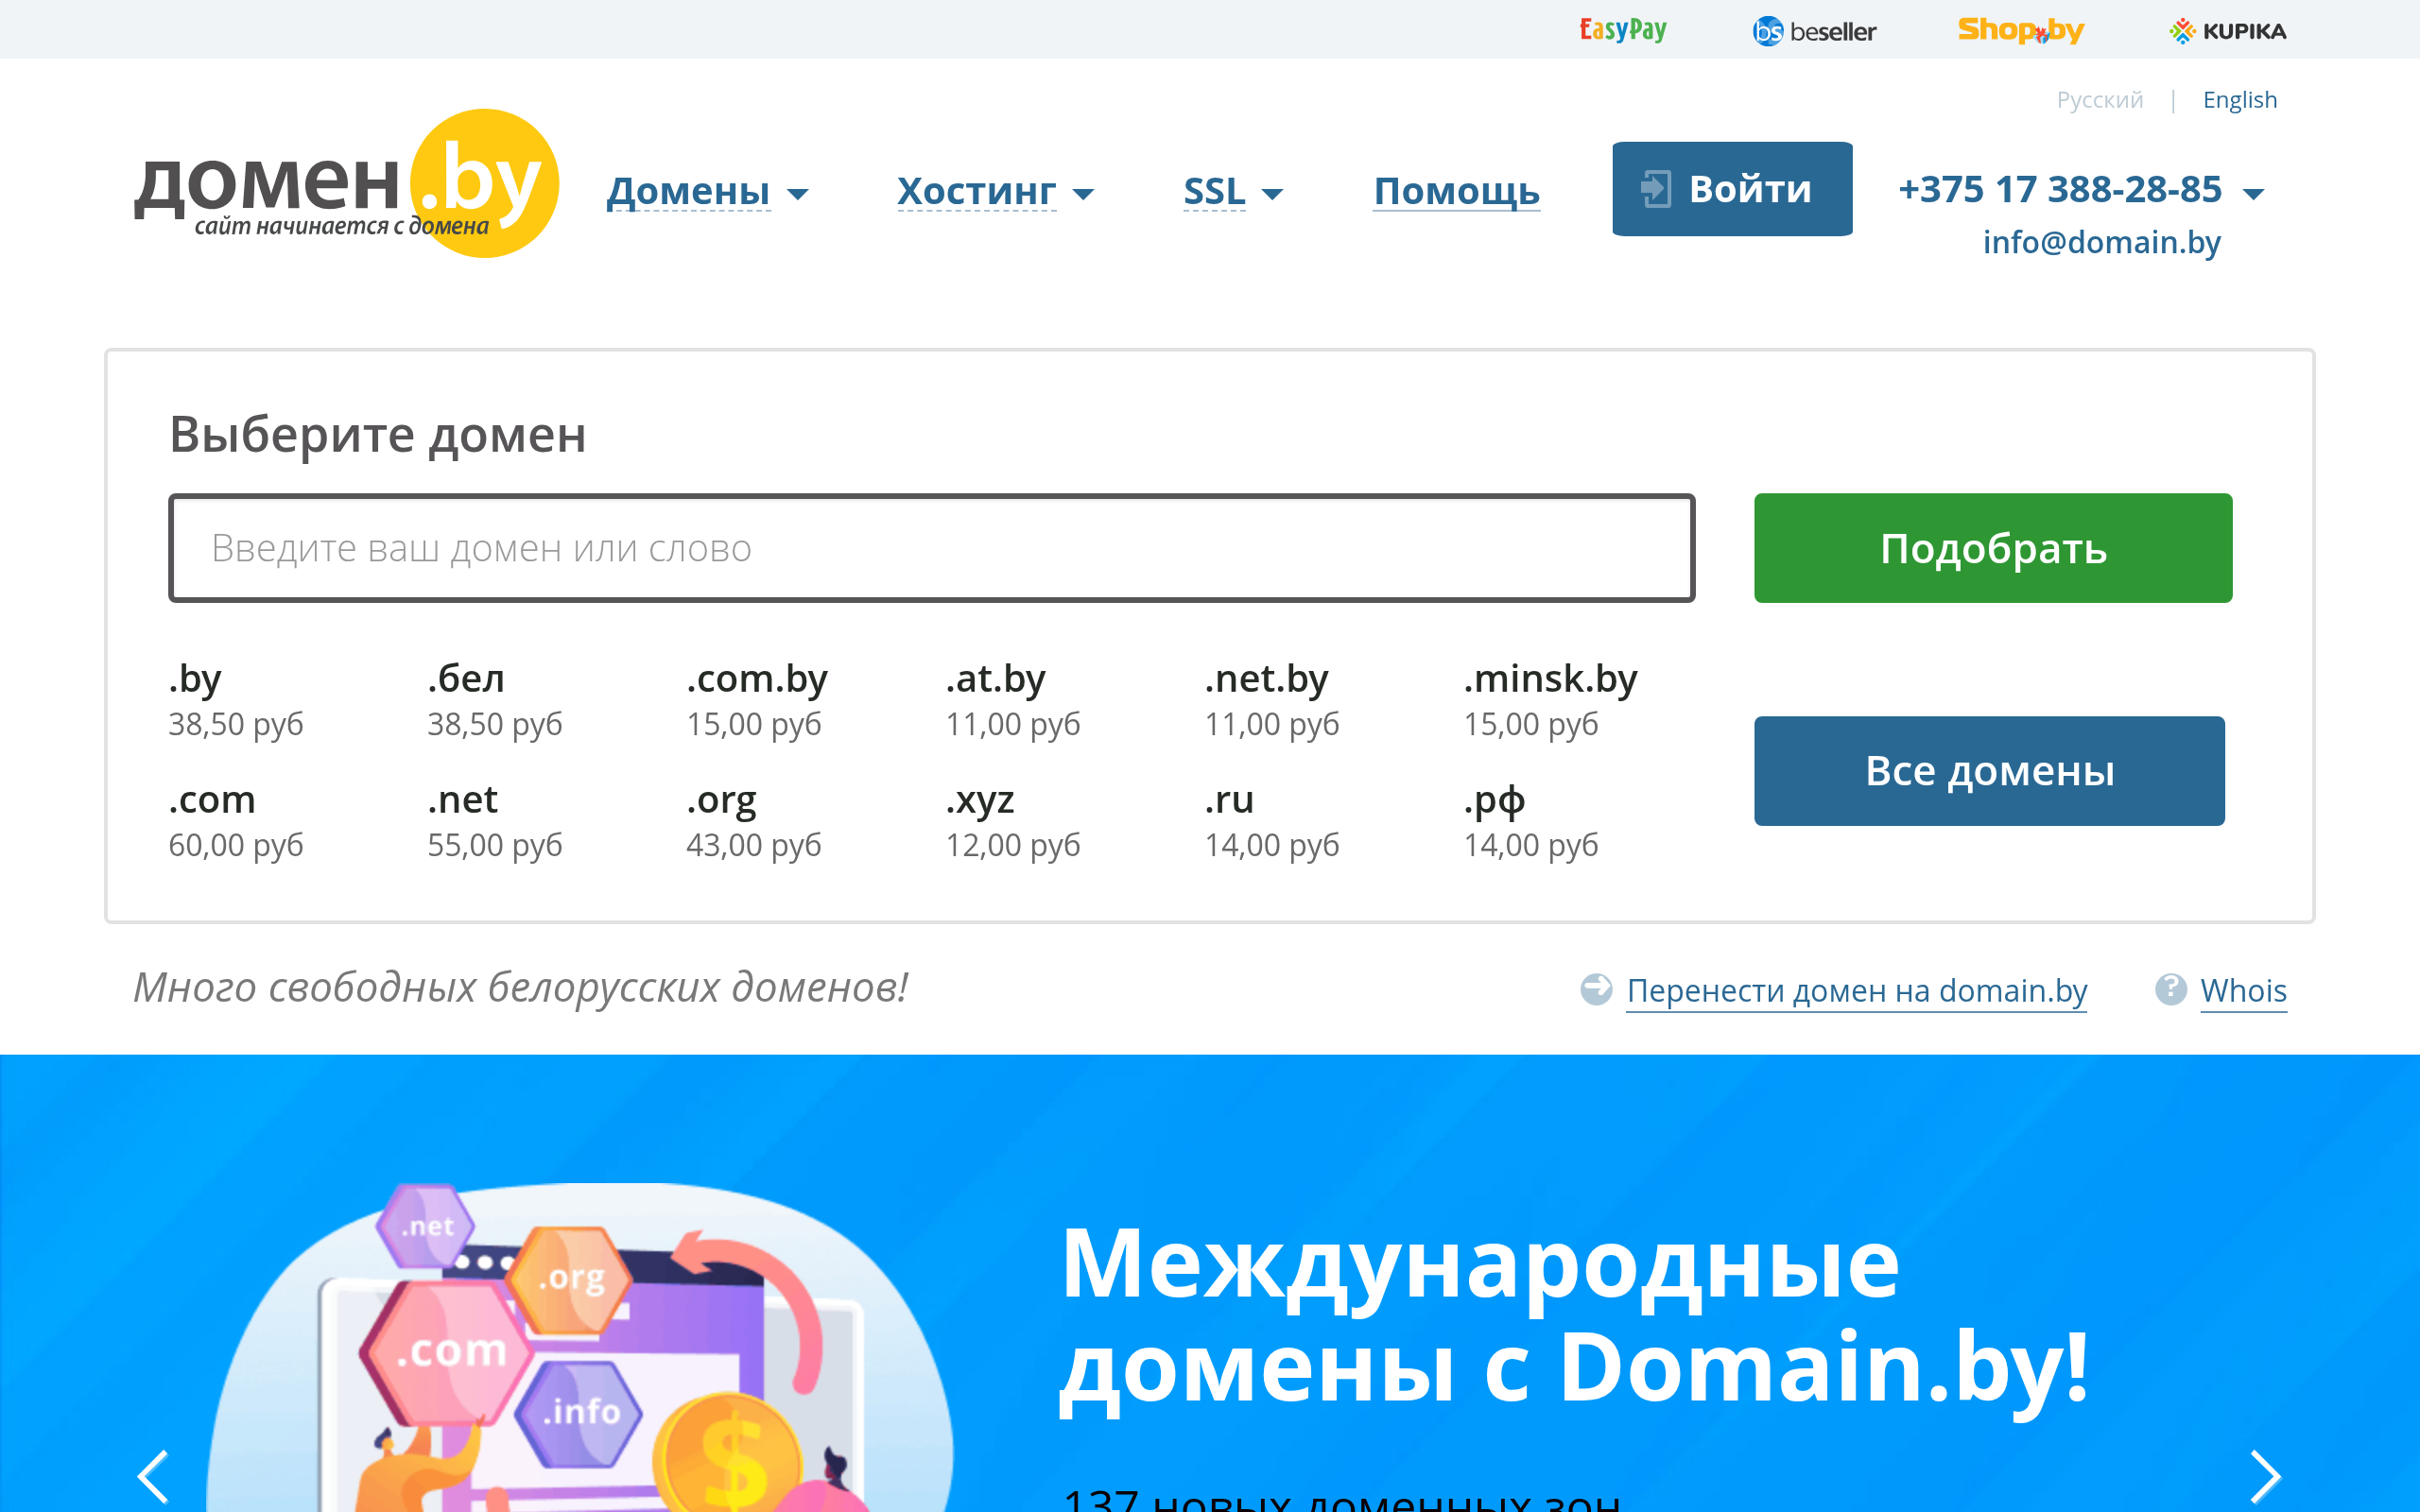Expand the Домены menu arrow
Viewport: 2420px width, 1512px height.
797,194
